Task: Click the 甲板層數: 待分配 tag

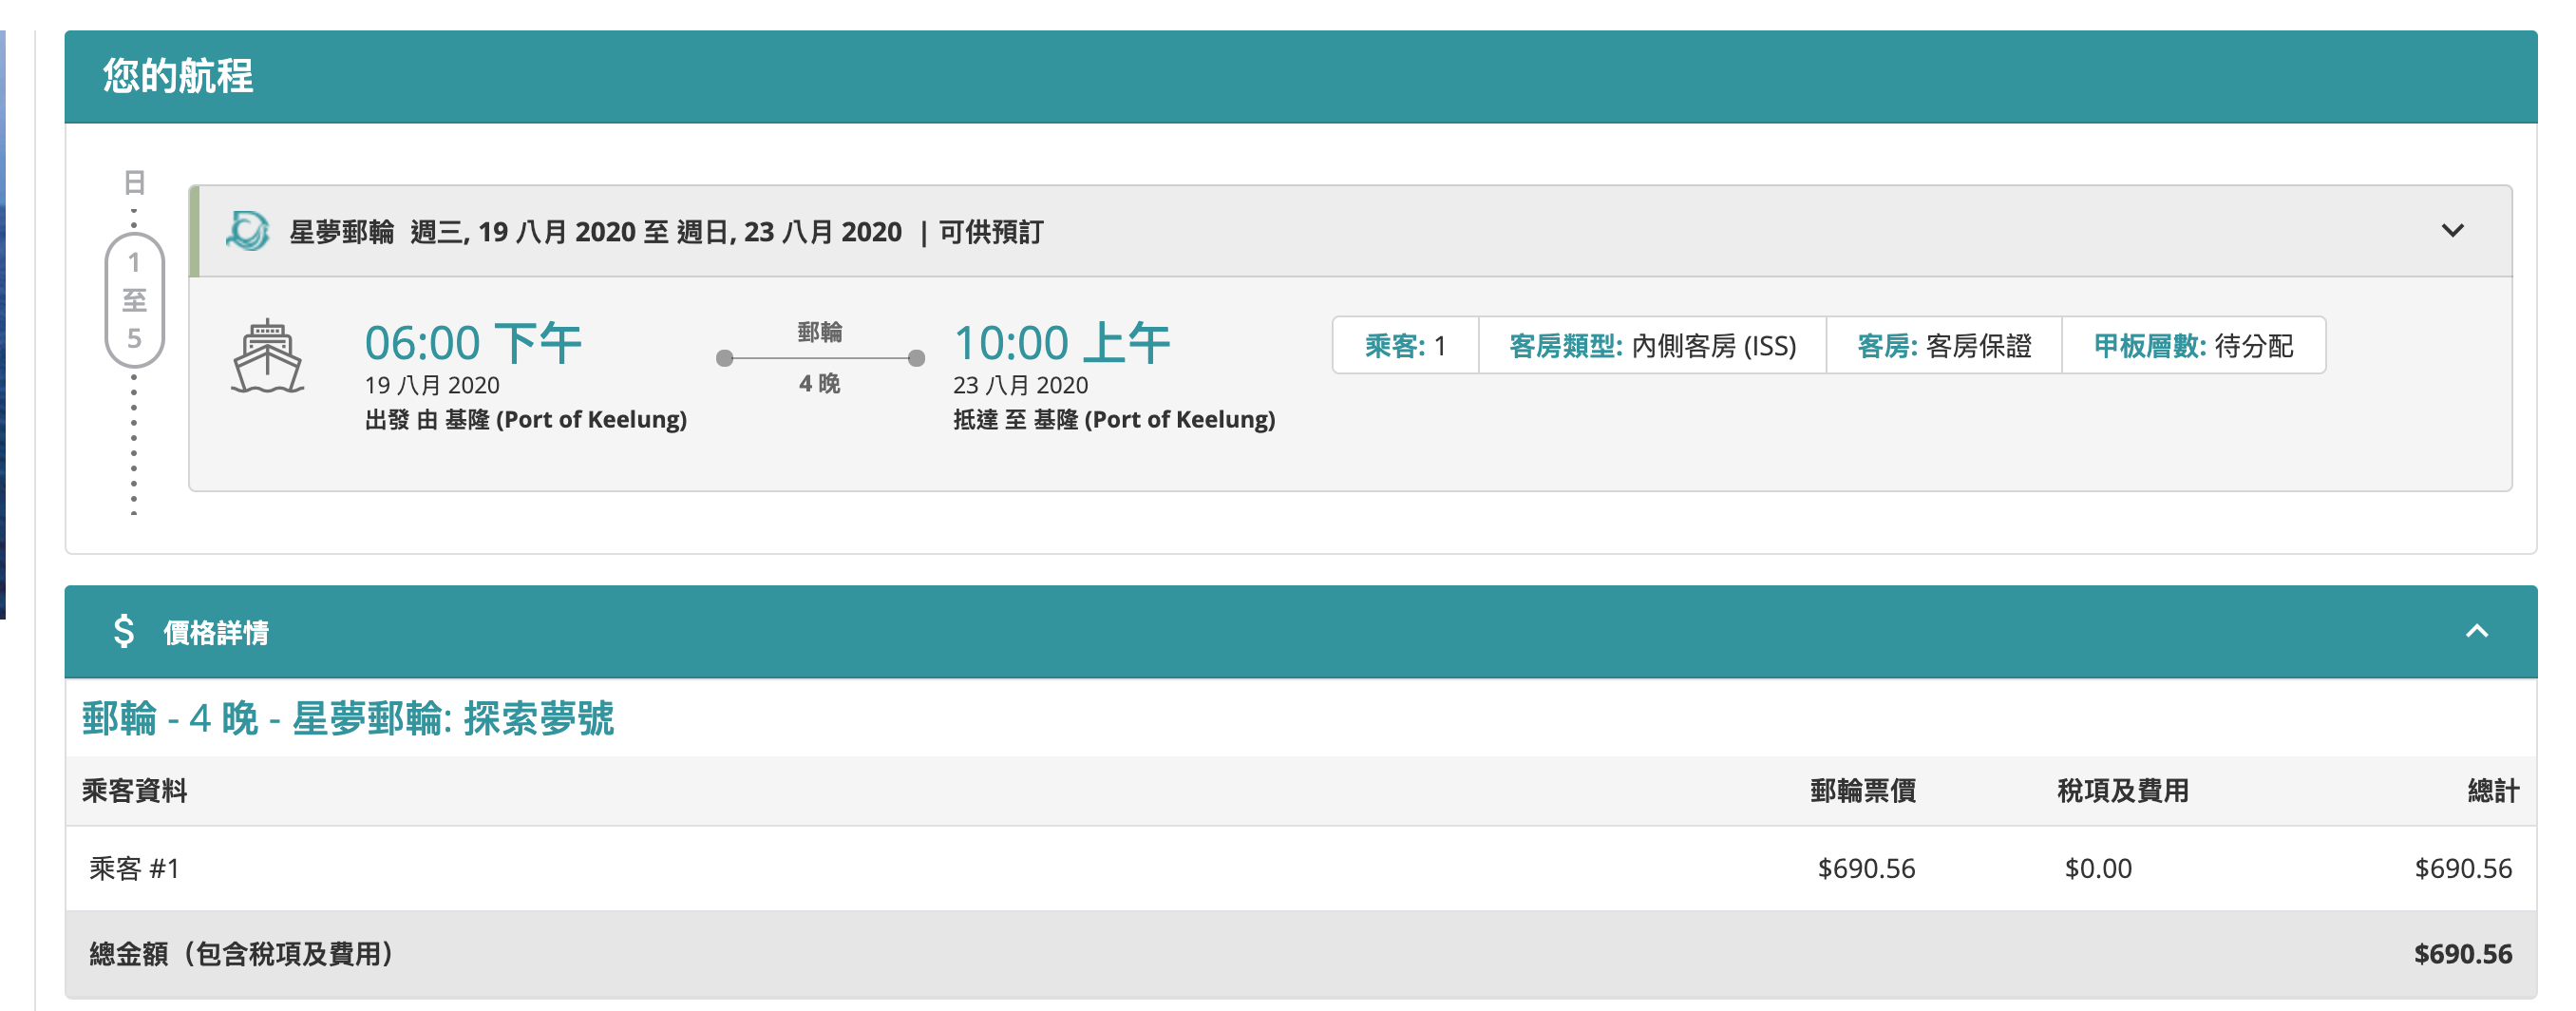Action: point(2193,346)
